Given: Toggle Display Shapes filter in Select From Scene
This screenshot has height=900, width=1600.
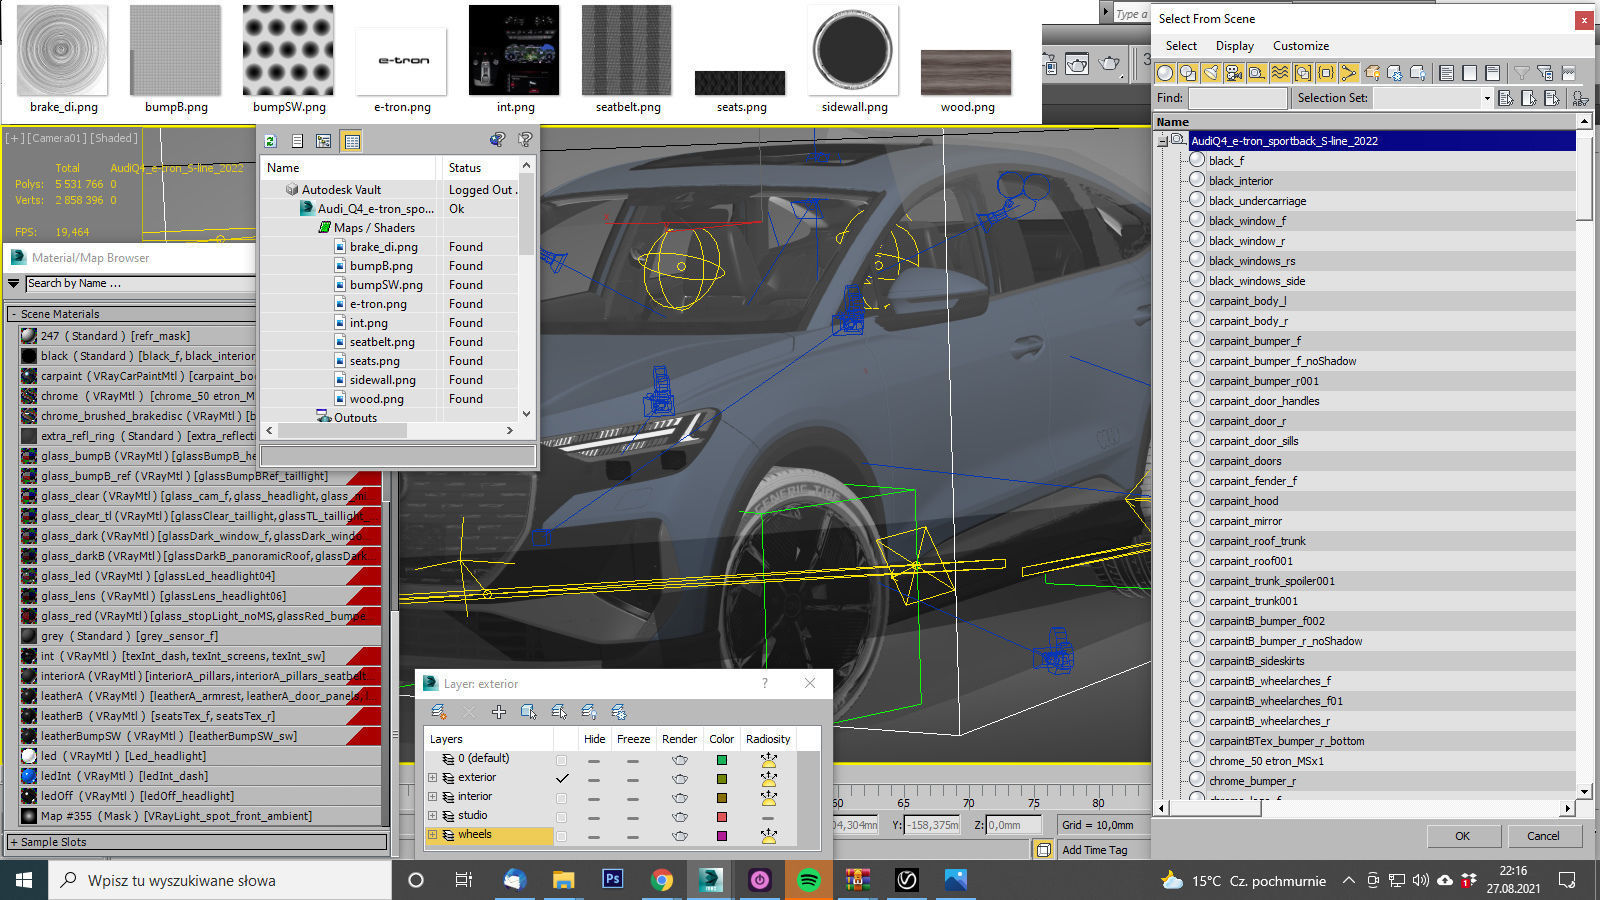Looking at the screenshot, I should (x=1188, y=73).
